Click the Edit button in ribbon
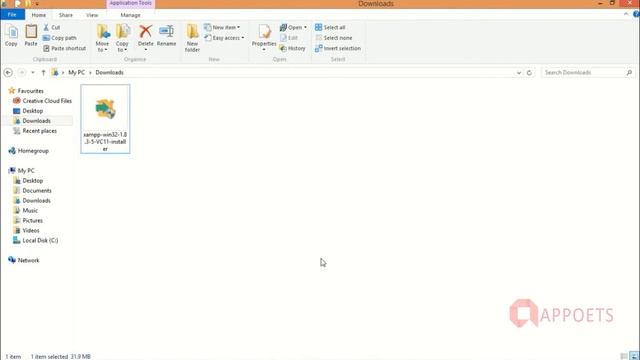The height and width of the screenshot is (360, 640). pyautogui.click(x=289, y=38)
